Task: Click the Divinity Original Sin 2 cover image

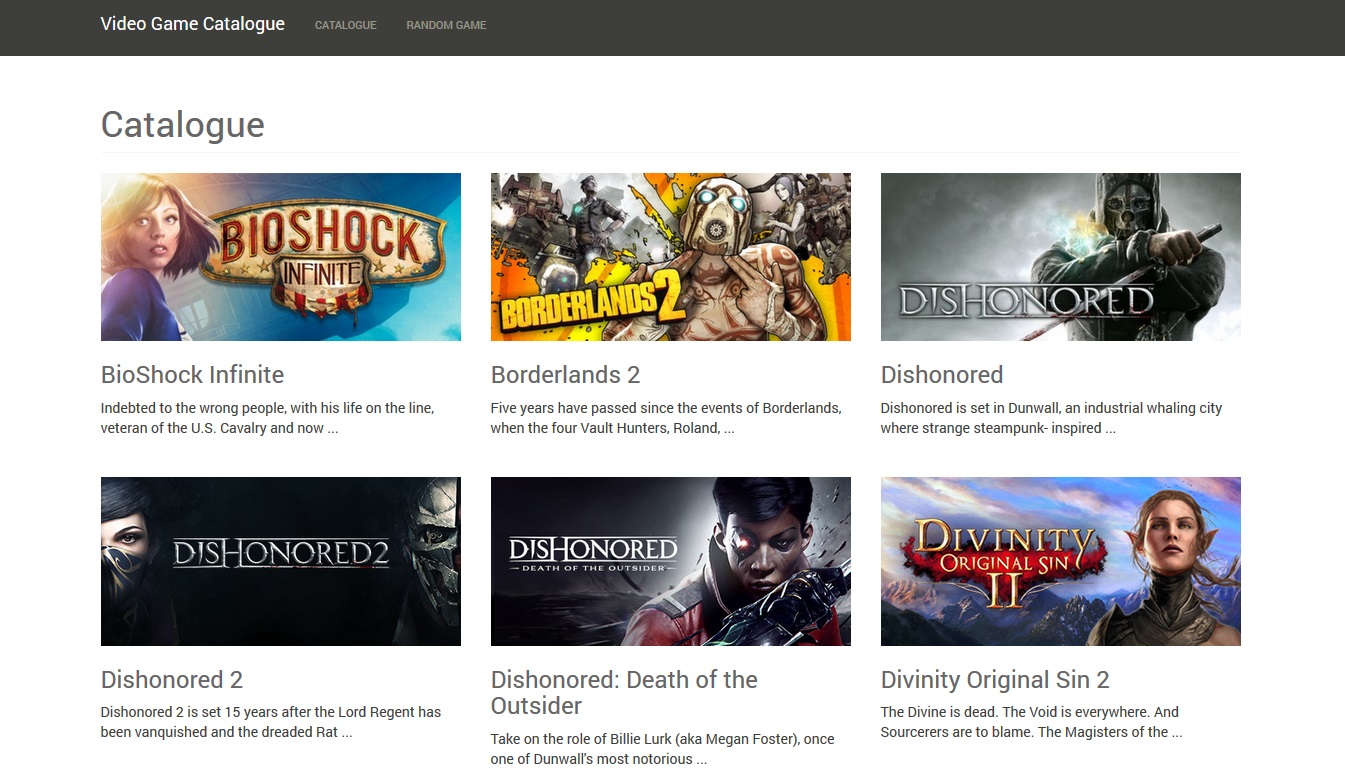Action: [1060, 560]
